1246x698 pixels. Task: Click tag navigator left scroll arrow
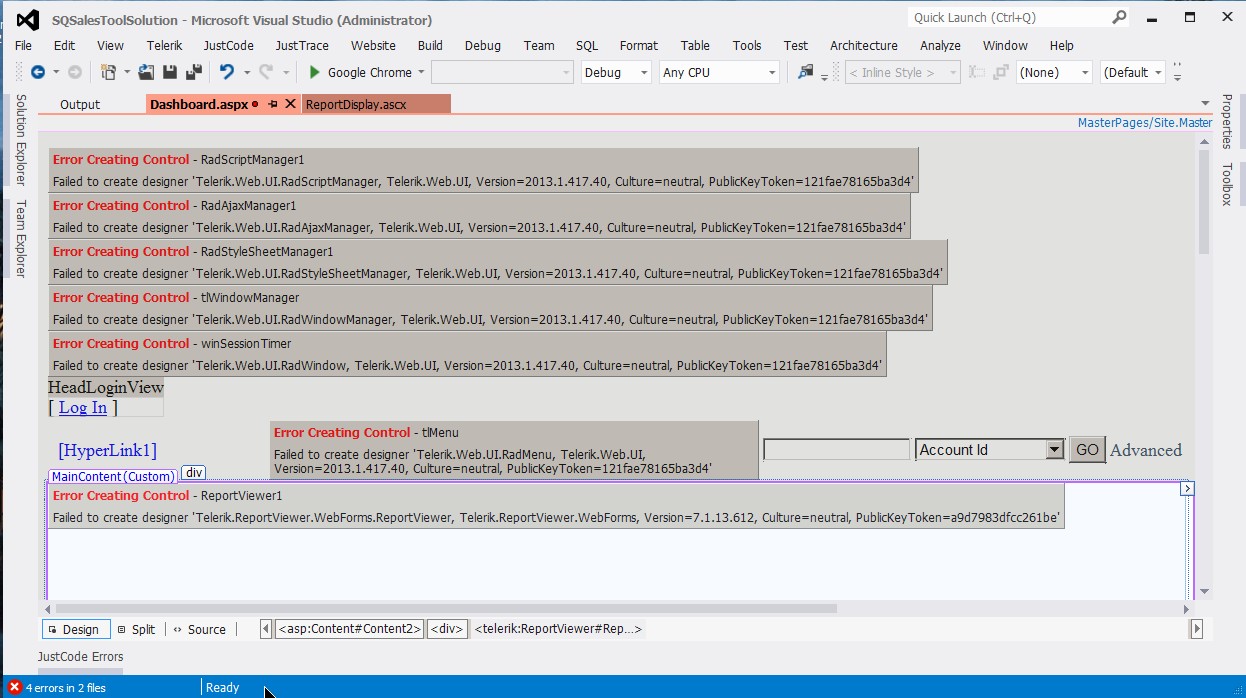(x=266, y=629)
